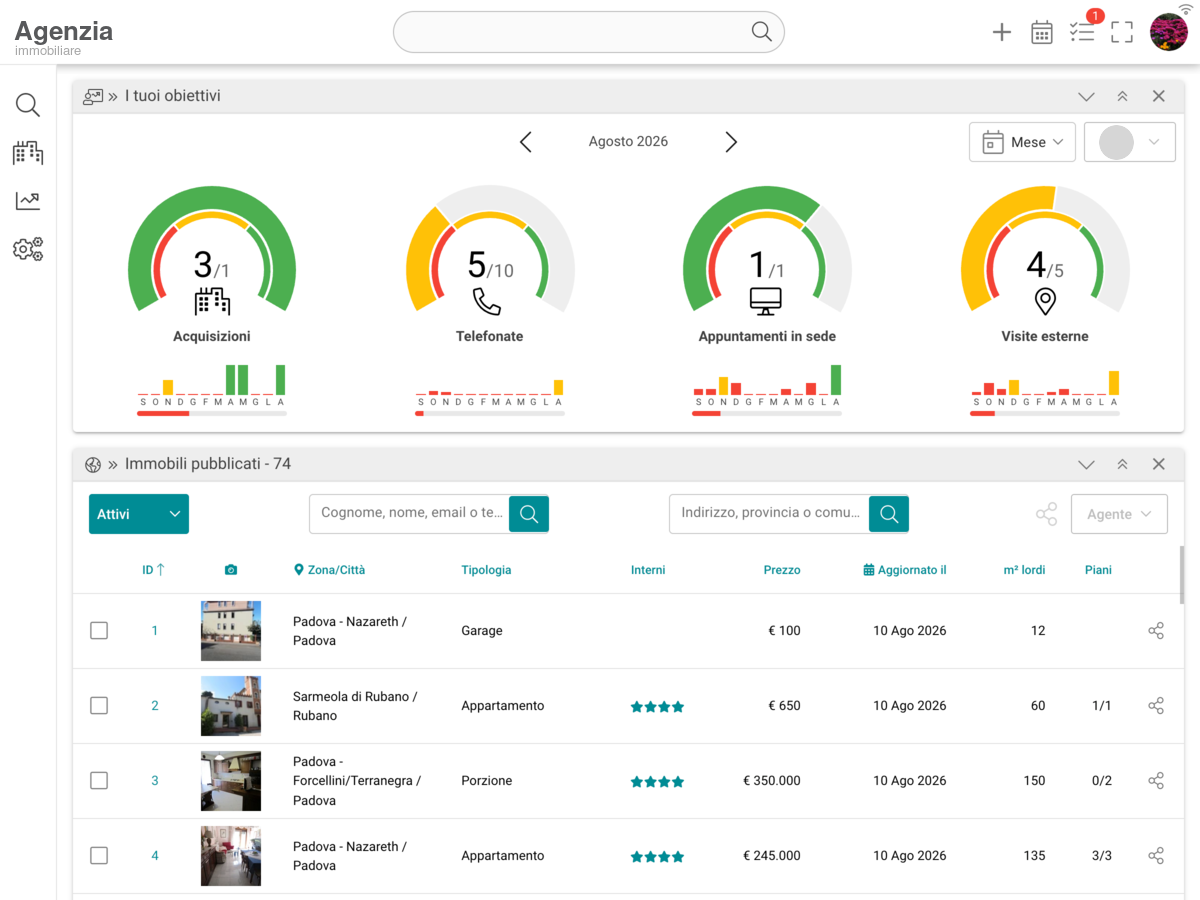Open the sidebar search icon
This screenshot has width=1200, height=900.
(28, 105)
